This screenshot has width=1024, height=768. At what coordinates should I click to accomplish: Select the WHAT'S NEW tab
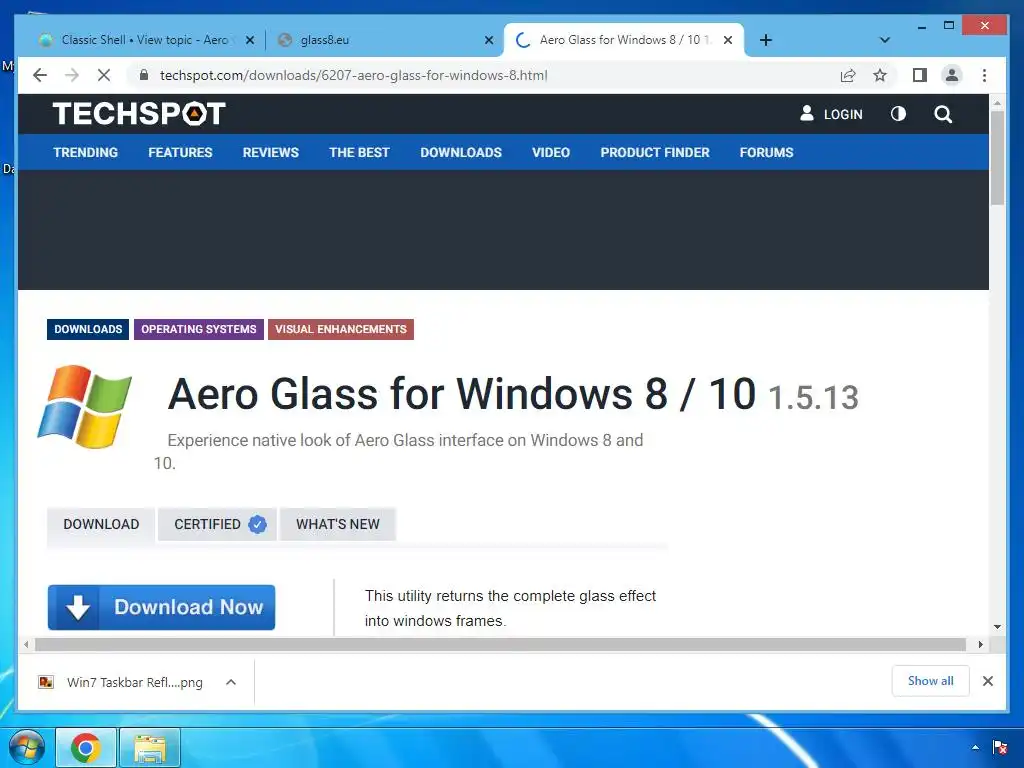coord(338,524)
